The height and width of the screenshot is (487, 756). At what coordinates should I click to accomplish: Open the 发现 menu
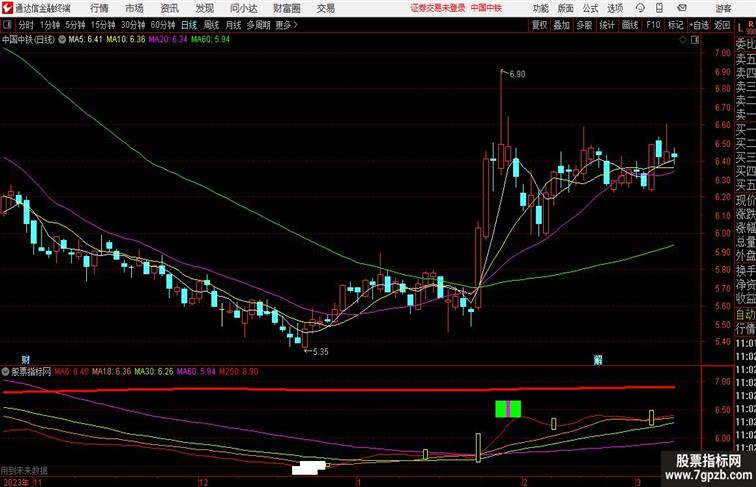[204, 8]
